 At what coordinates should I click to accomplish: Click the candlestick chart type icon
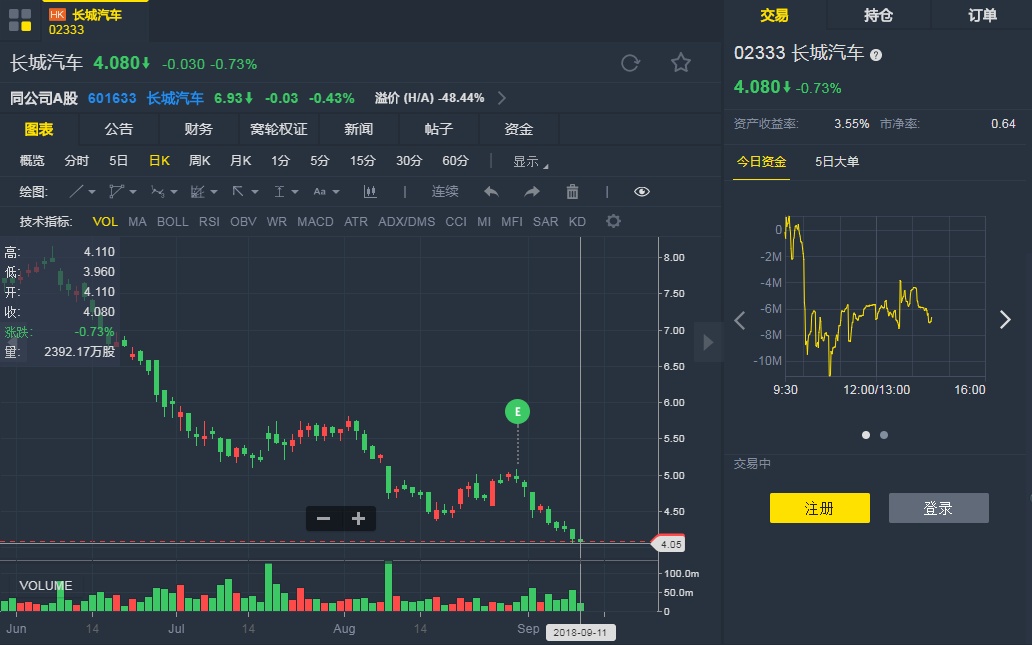[x=370, y=192]
